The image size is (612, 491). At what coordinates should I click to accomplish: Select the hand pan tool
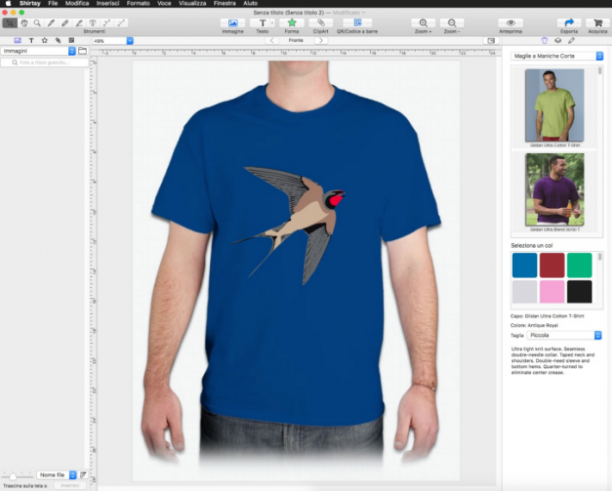(x=24, y=23)
